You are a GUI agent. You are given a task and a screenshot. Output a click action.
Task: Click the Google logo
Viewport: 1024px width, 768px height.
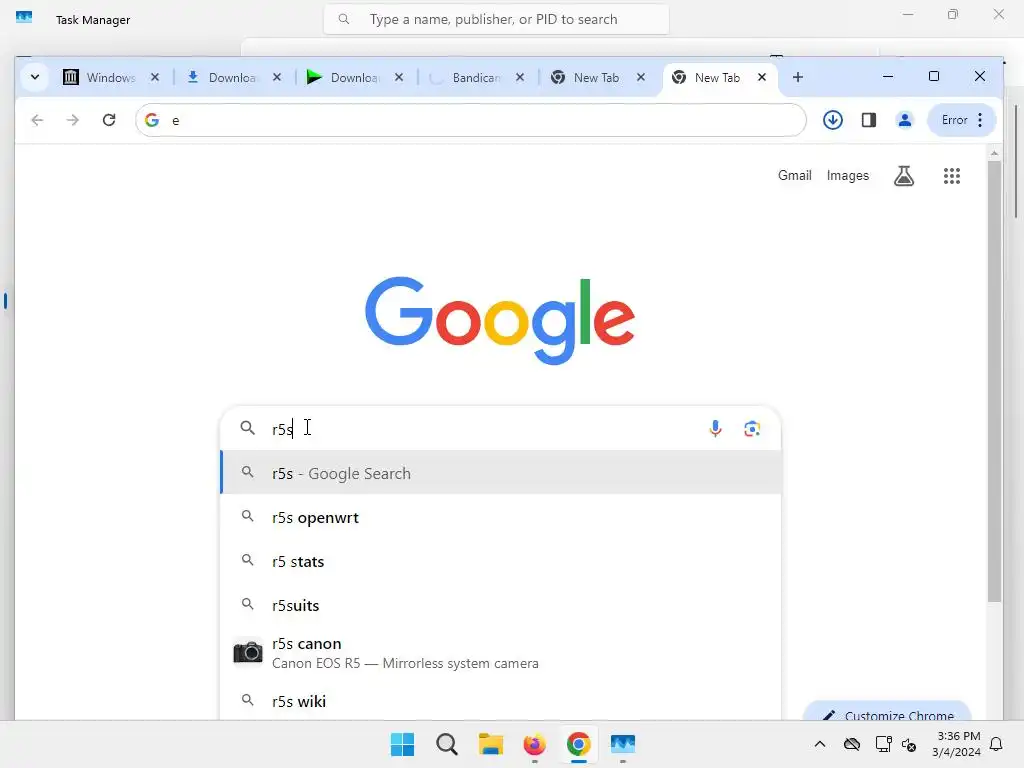[500, 320]
